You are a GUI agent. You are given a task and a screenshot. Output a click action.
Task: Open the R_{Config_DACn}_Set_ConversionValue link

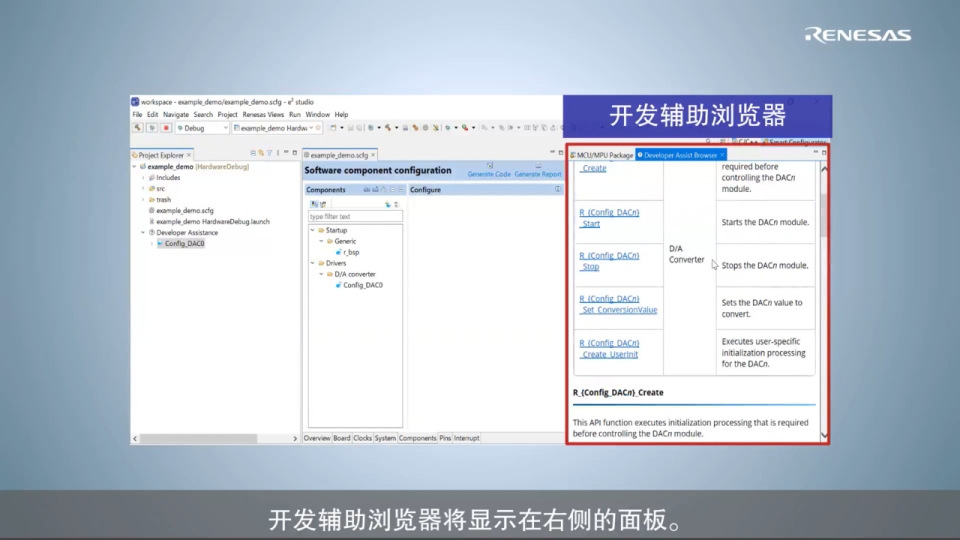pyautogui.click(x=618, y=304)
